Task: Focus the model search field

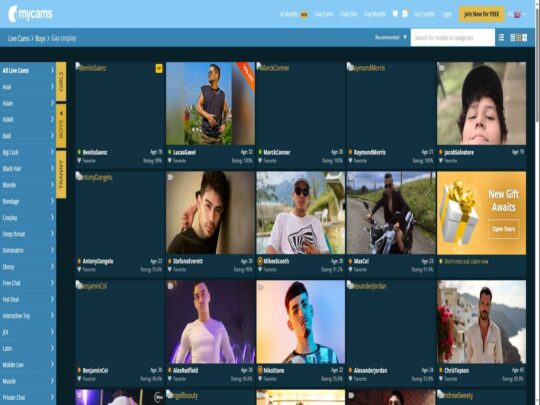Action: click(x=453, y=38)
